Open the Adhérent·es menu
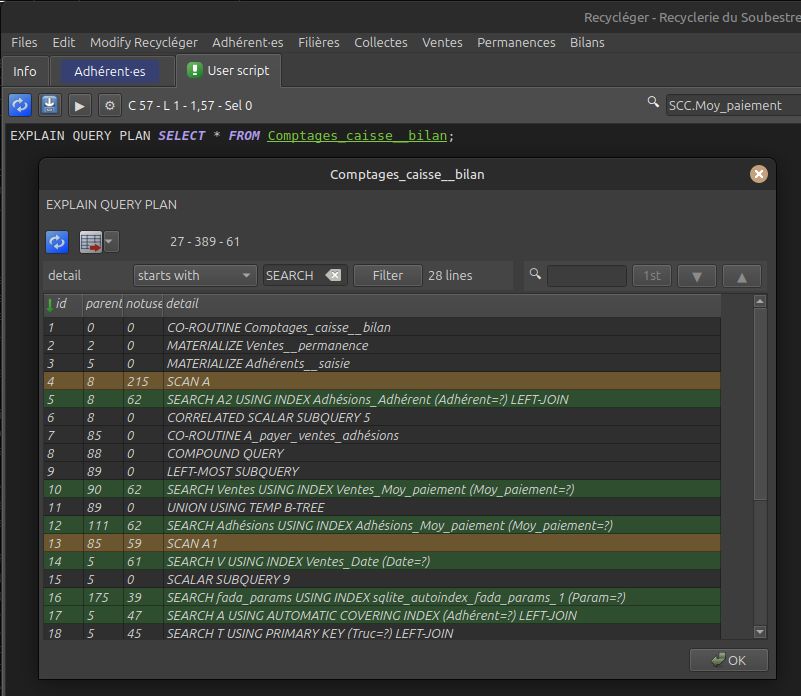This screenshot has width=801, height=696. point(248,42)
